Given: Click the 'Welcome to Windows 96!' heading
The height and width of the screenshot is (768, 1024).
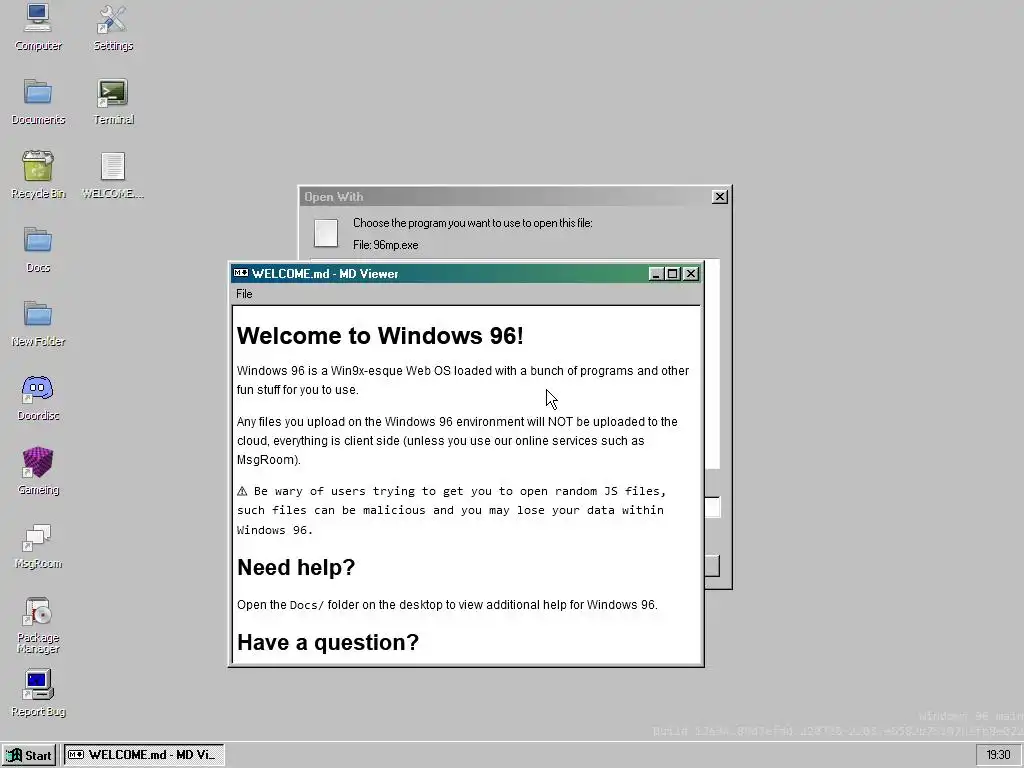Looking at the screenshot, I should 380,336.
